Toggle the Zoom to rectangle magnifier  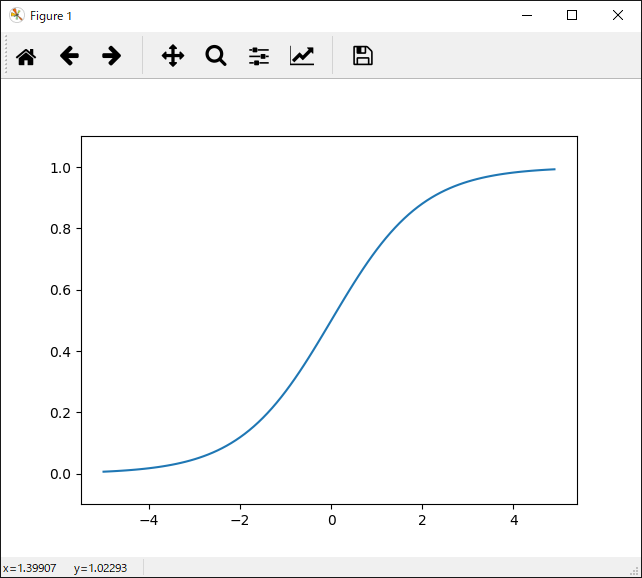click(x=216, y=56)
